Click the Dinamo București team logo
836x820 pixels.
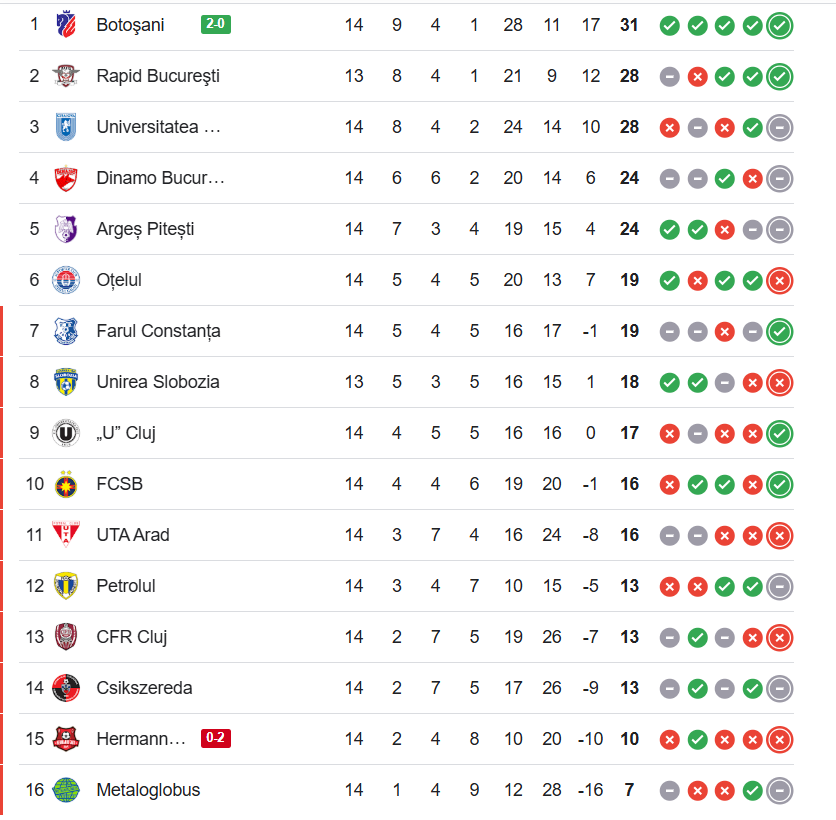click(x=67, y=178)
